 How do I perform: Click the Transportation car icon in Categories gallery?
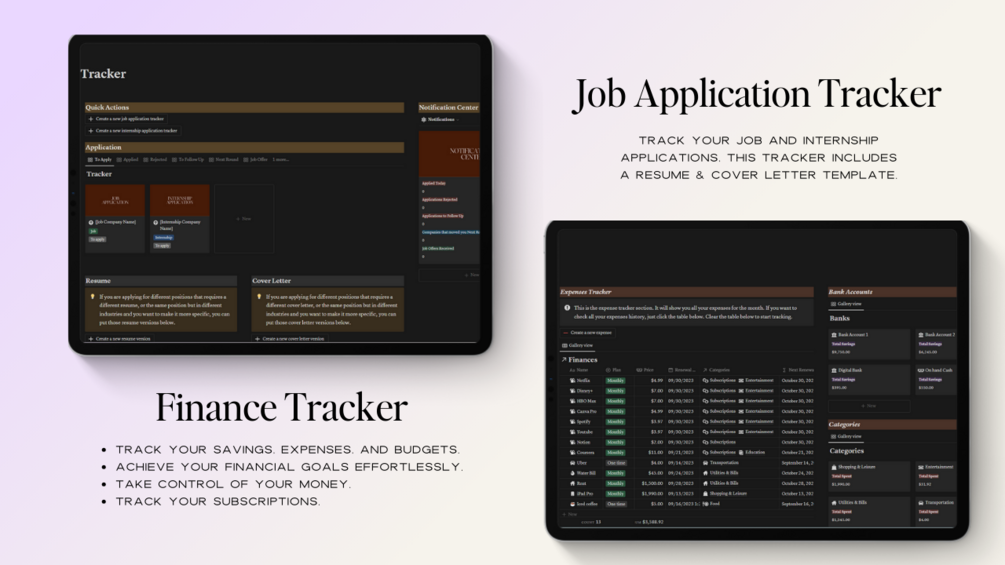pyautogui.click(x=921, y=503)
